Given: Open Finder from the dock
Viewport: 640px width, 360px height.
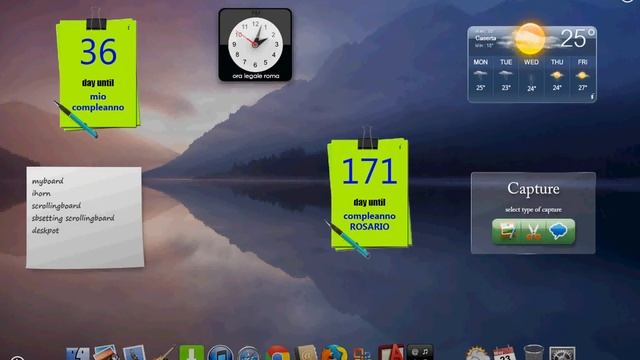Looking at the screenshot, I should click(x=78, y=353).
